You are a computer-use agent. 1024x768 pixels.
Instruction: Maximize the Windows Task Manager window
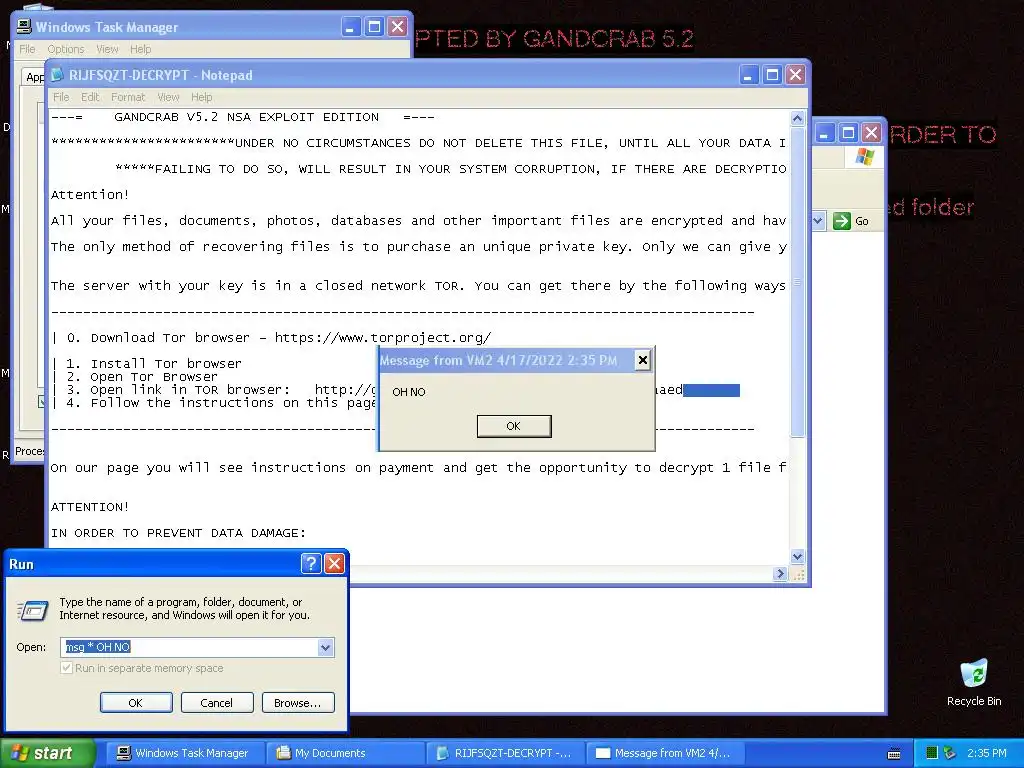coord(374,27)
